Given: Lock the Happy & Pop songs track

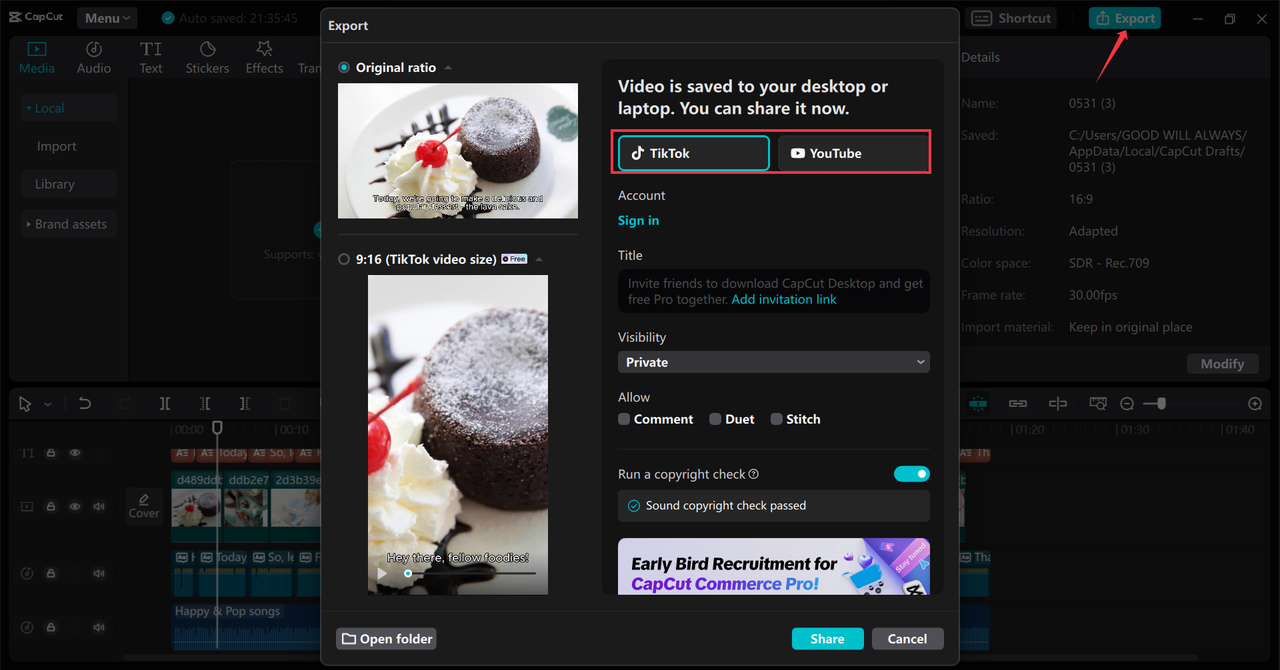Looking at the screenshot, I should [x=51, y=628].
